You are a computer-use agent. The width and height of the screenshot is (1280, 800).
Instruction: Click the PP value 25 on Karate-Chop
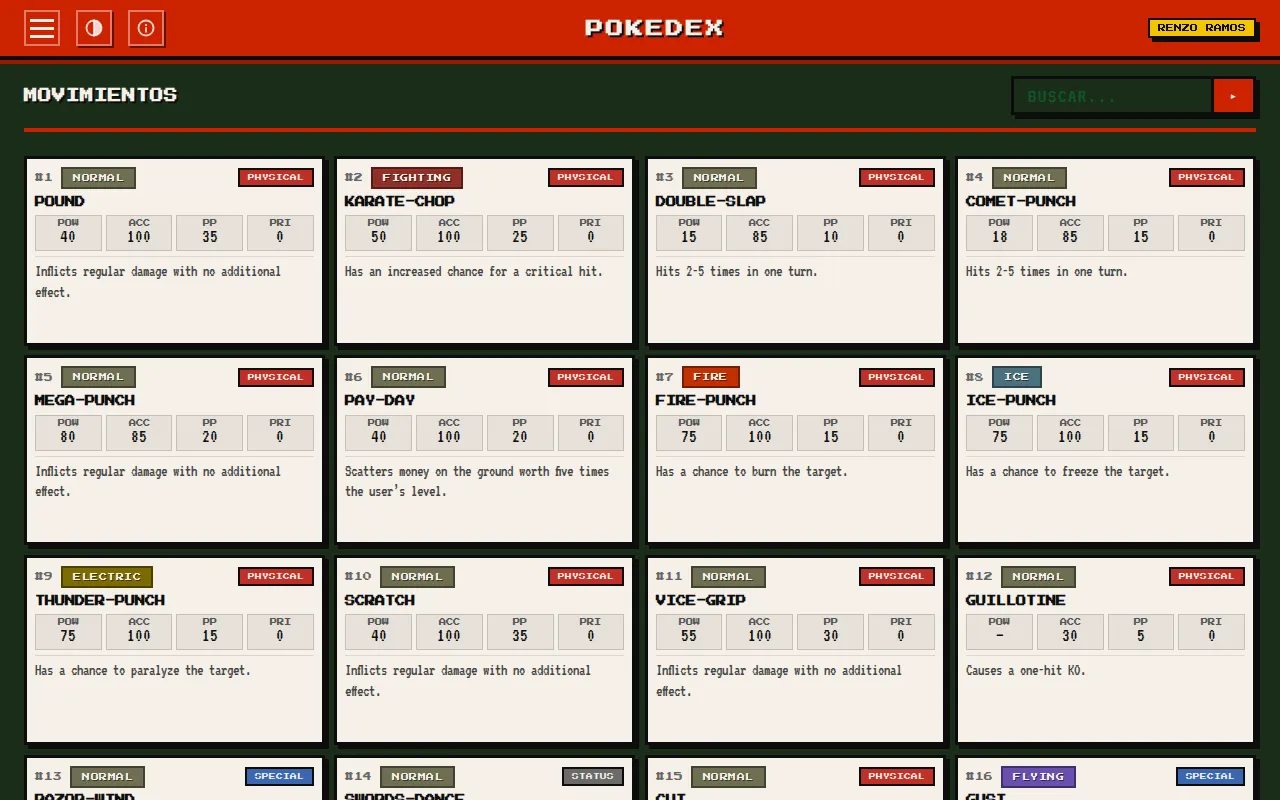pos(520,237)
